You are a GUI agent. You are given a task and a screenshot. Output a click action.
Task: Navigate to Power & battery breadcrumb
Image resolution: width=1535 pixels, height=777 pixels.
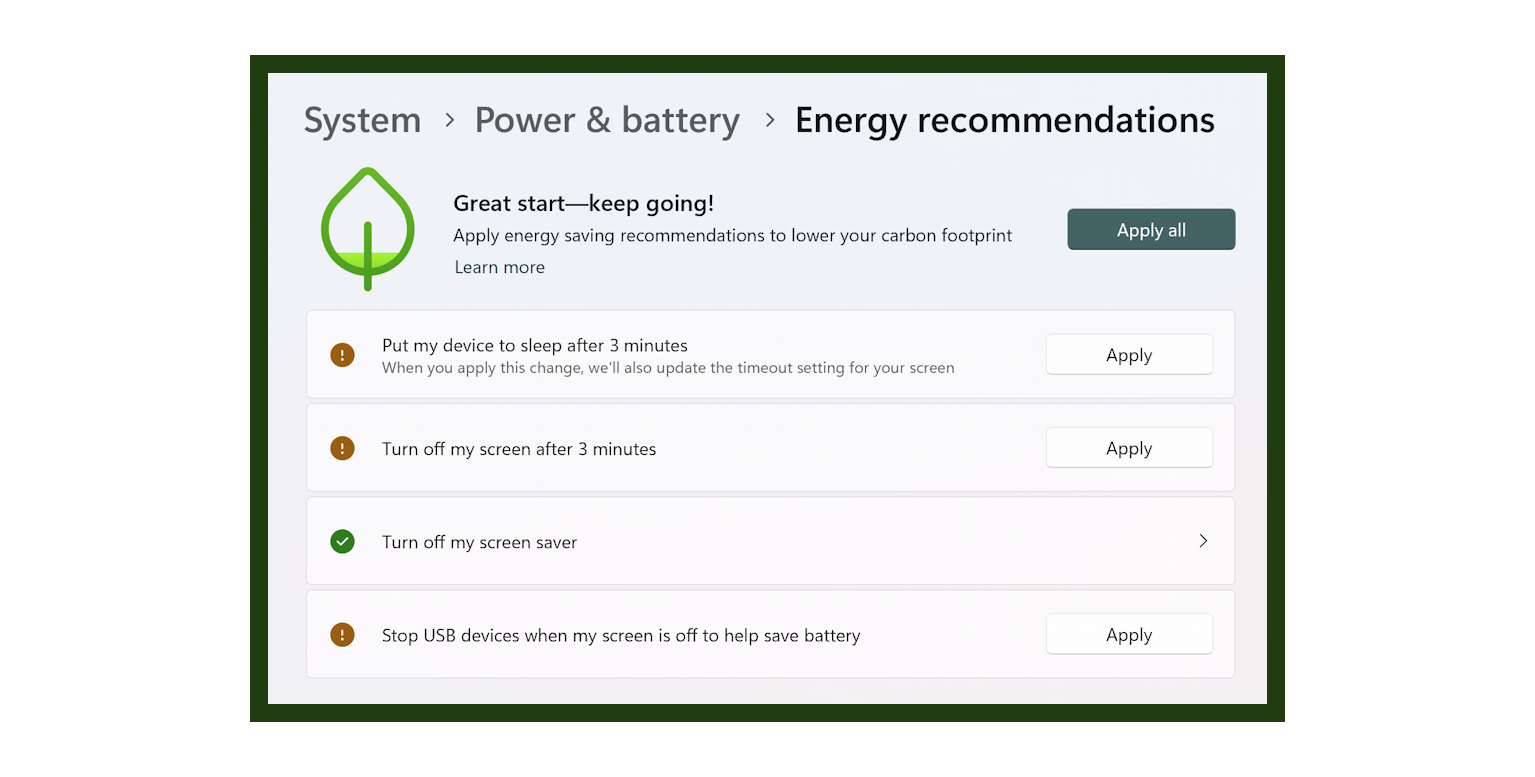coord(607,119)
